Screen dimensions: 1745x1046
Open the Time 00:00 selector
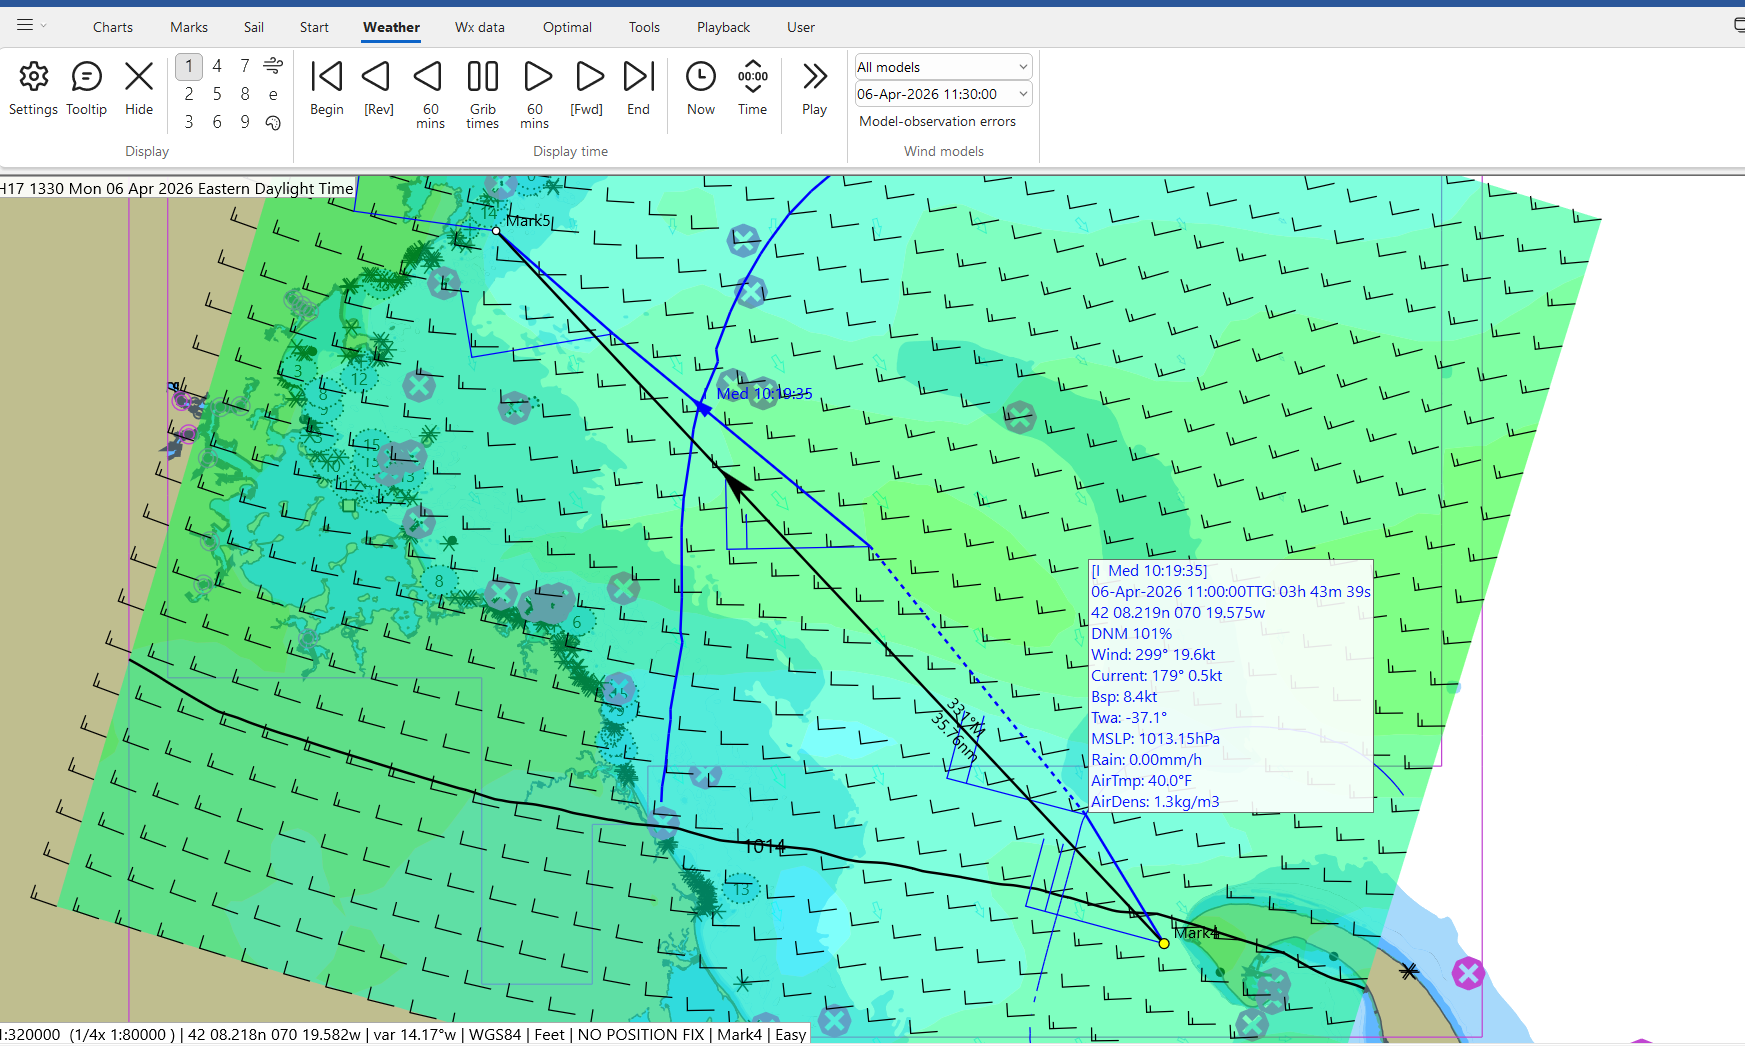click(x=753, y=87)
